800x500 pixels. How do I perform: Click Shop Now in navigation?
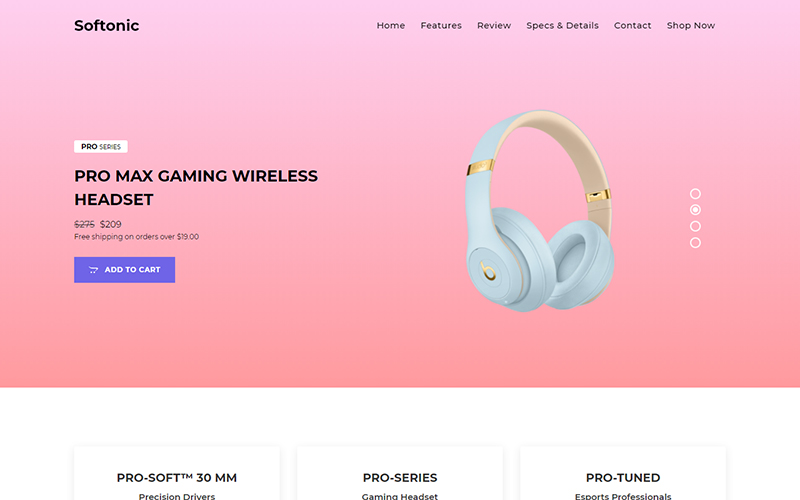(691, 26)
